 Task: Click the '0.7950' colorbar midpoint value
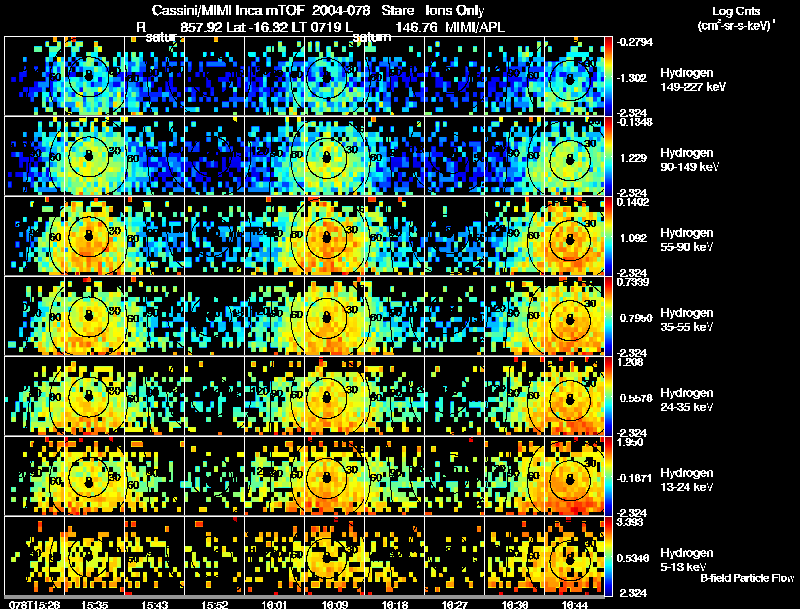point(636,318)
